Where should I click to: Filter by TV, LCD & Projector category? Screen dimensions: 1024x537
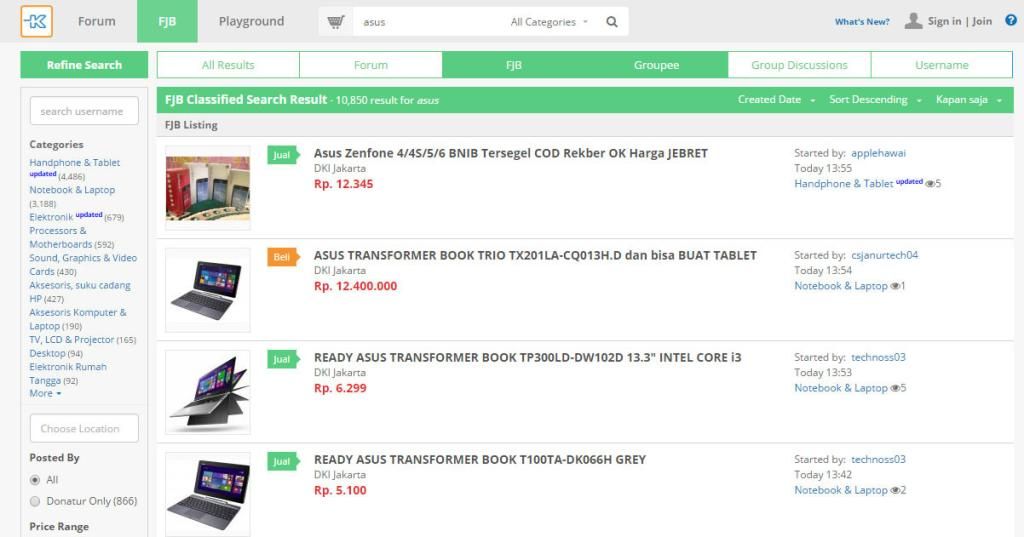pos(72,340)
